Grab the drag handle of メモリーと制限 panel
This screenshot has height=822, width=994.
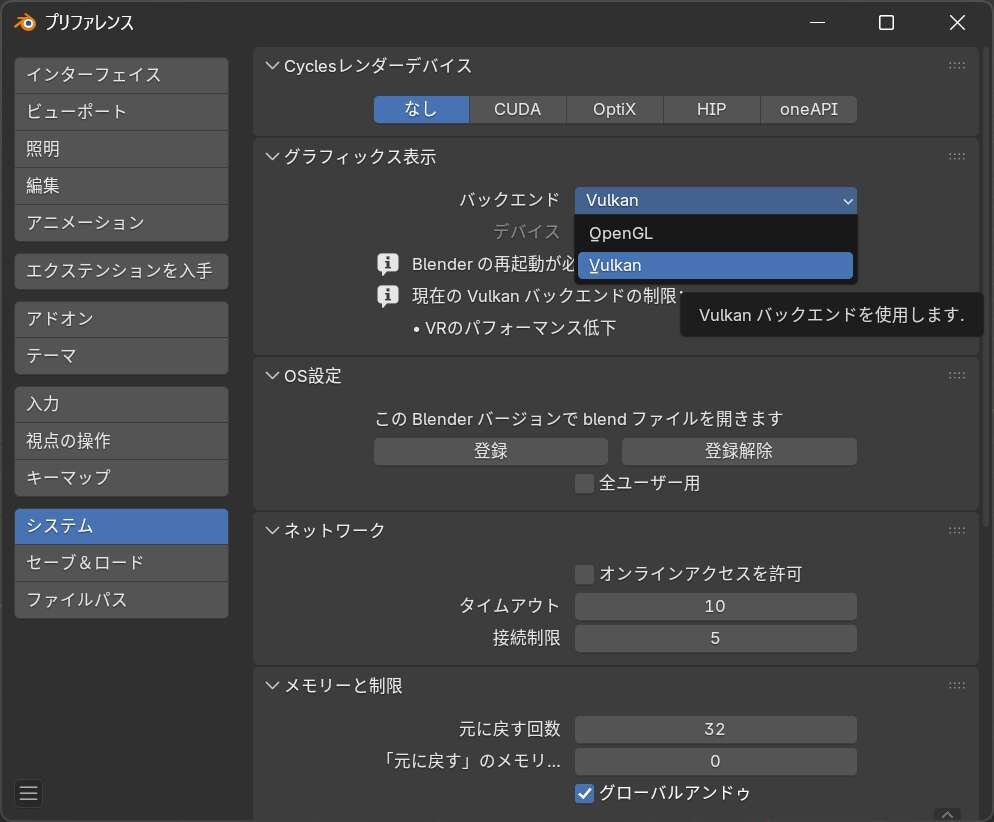click(957, 686)
